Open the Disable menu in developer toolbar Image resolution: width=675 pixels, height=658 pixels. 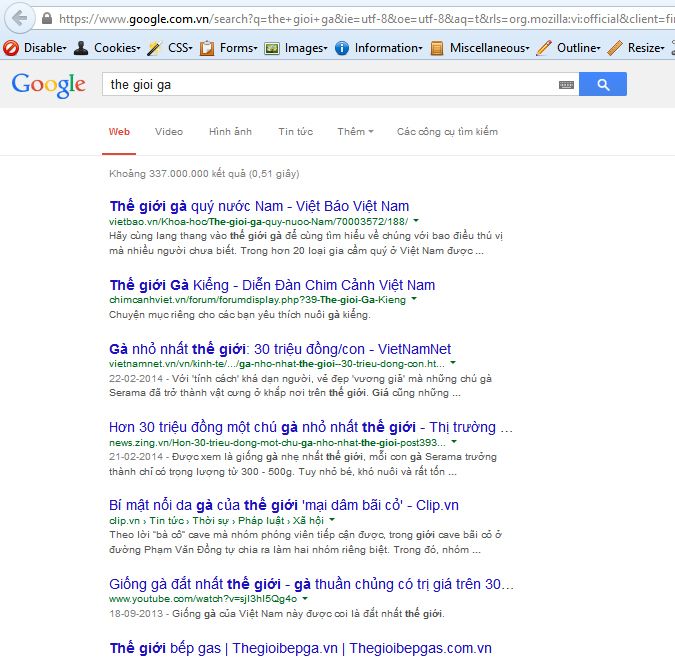click(x=34, y=48)
